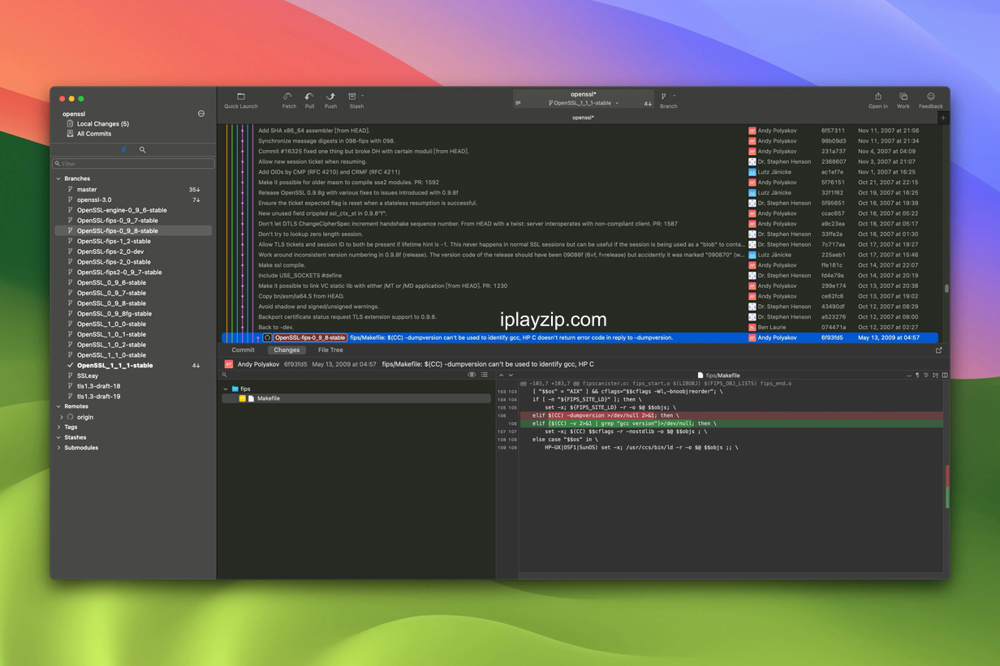The image size is (1000, 666).
Task: Expand the origin remote
Action: (x=62, y=417)
